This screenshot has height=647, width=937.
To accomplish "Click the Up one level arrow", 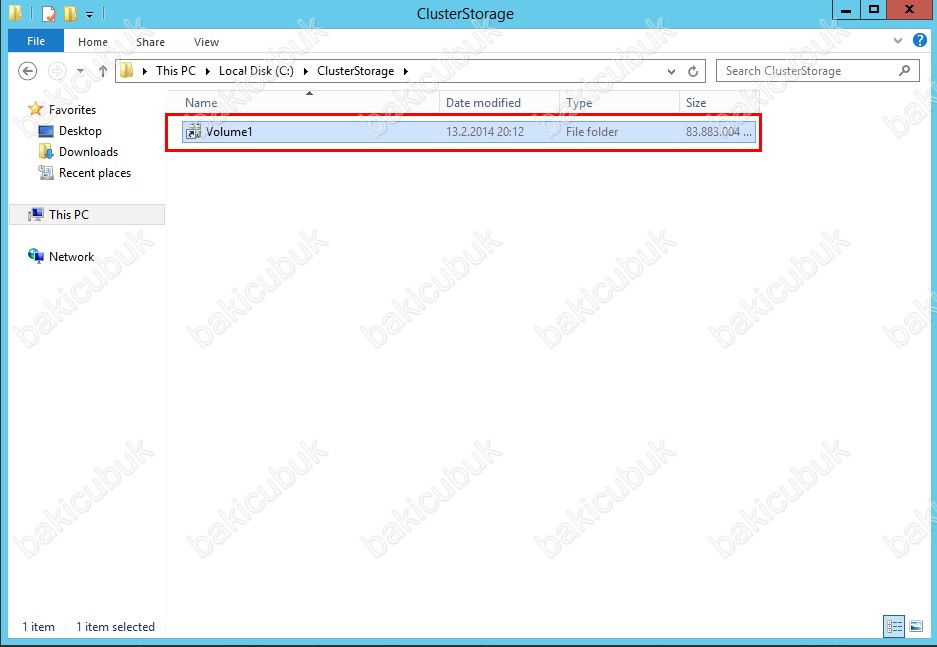I will pyautogui.click(x=103, y=71).
